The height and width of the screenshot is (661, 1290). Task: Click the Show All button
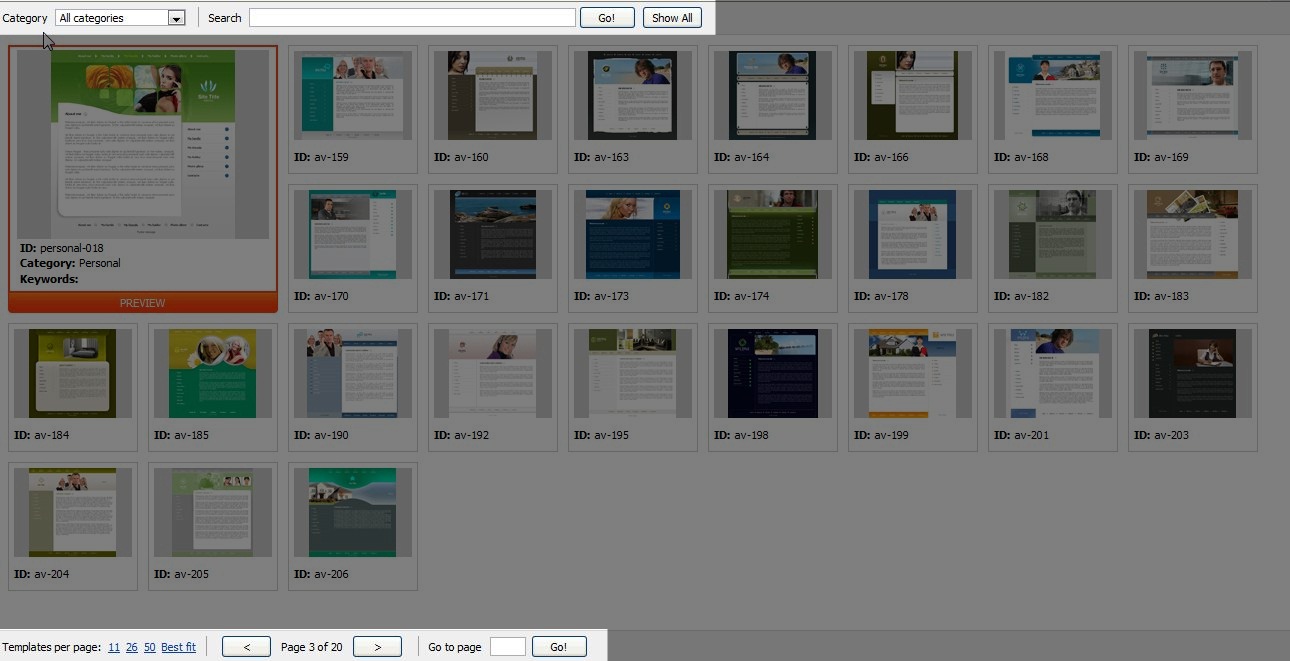click(x=672, y=18)
